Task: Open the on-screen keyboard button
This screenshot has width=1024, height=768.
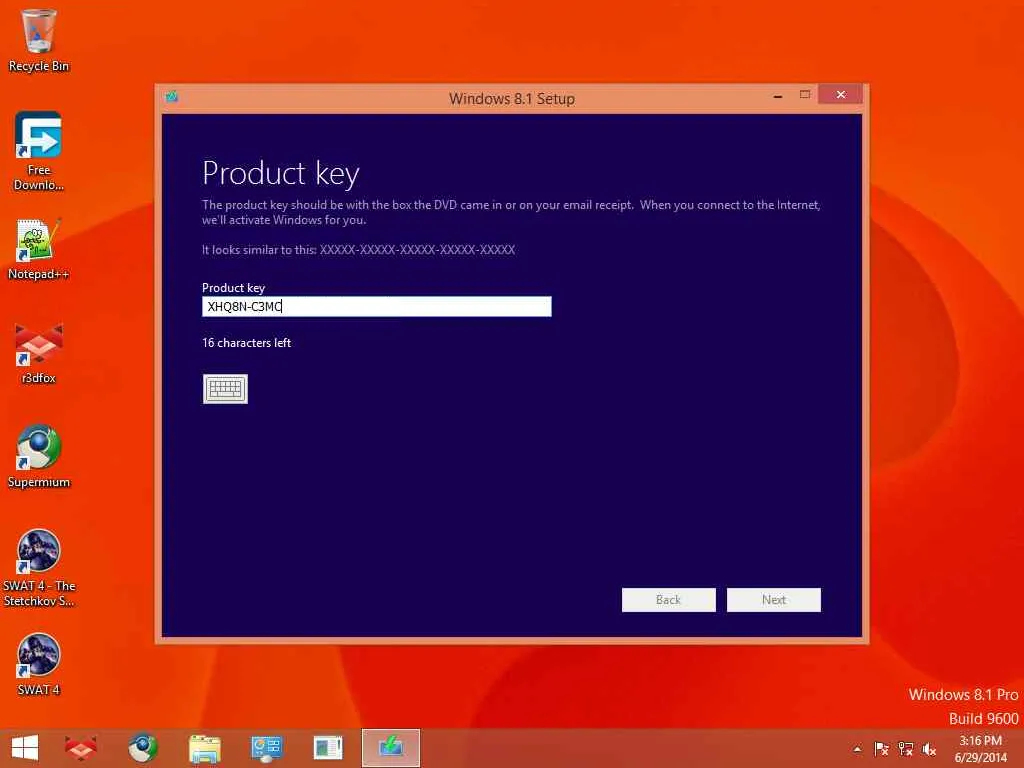Action: coord(225,389)
